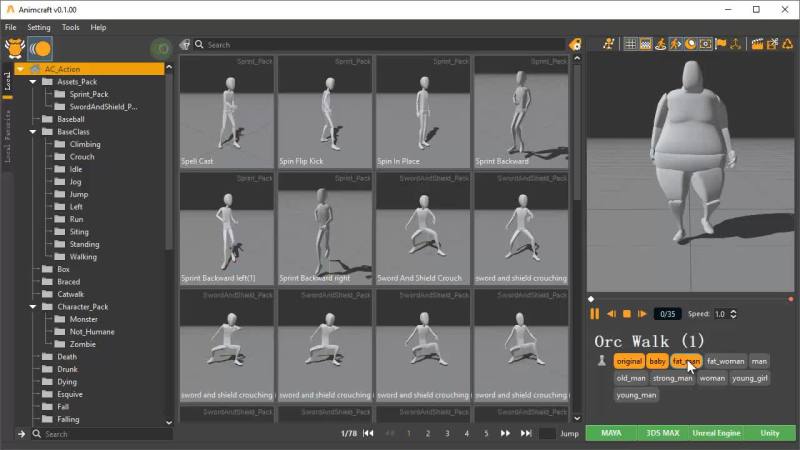
Task: Step to previous animation frame
Action: point(611,314)
